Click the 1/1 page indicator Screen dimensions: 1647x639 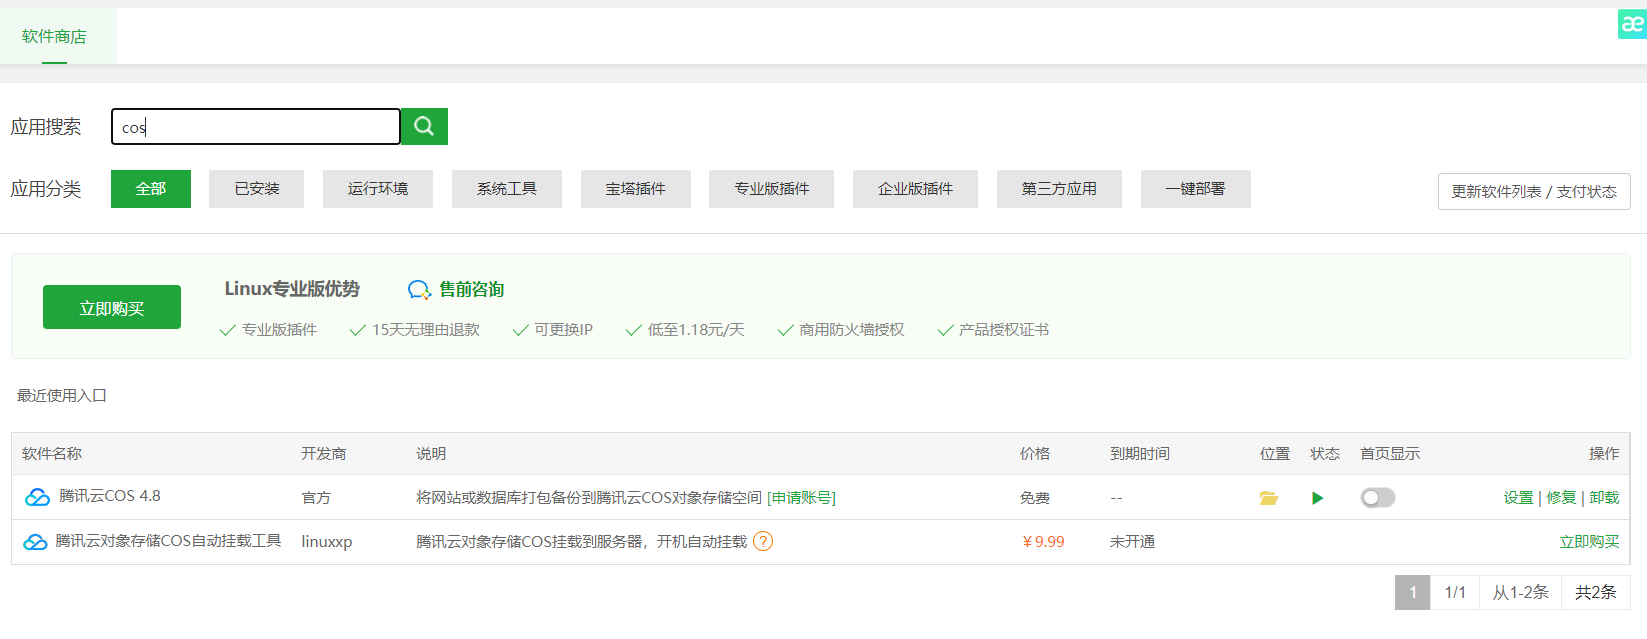1455,593
